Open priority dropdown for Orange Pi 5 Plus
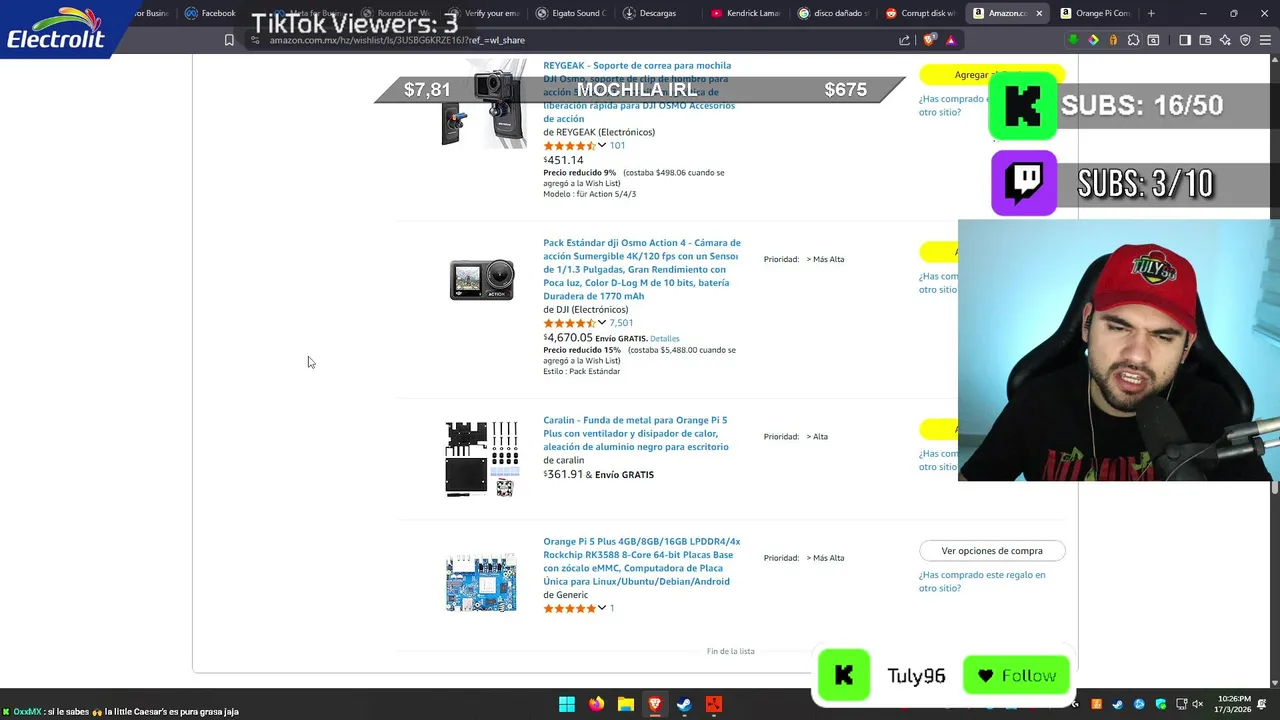This screenshot has width=1280, height=720. tap(825, 558)
